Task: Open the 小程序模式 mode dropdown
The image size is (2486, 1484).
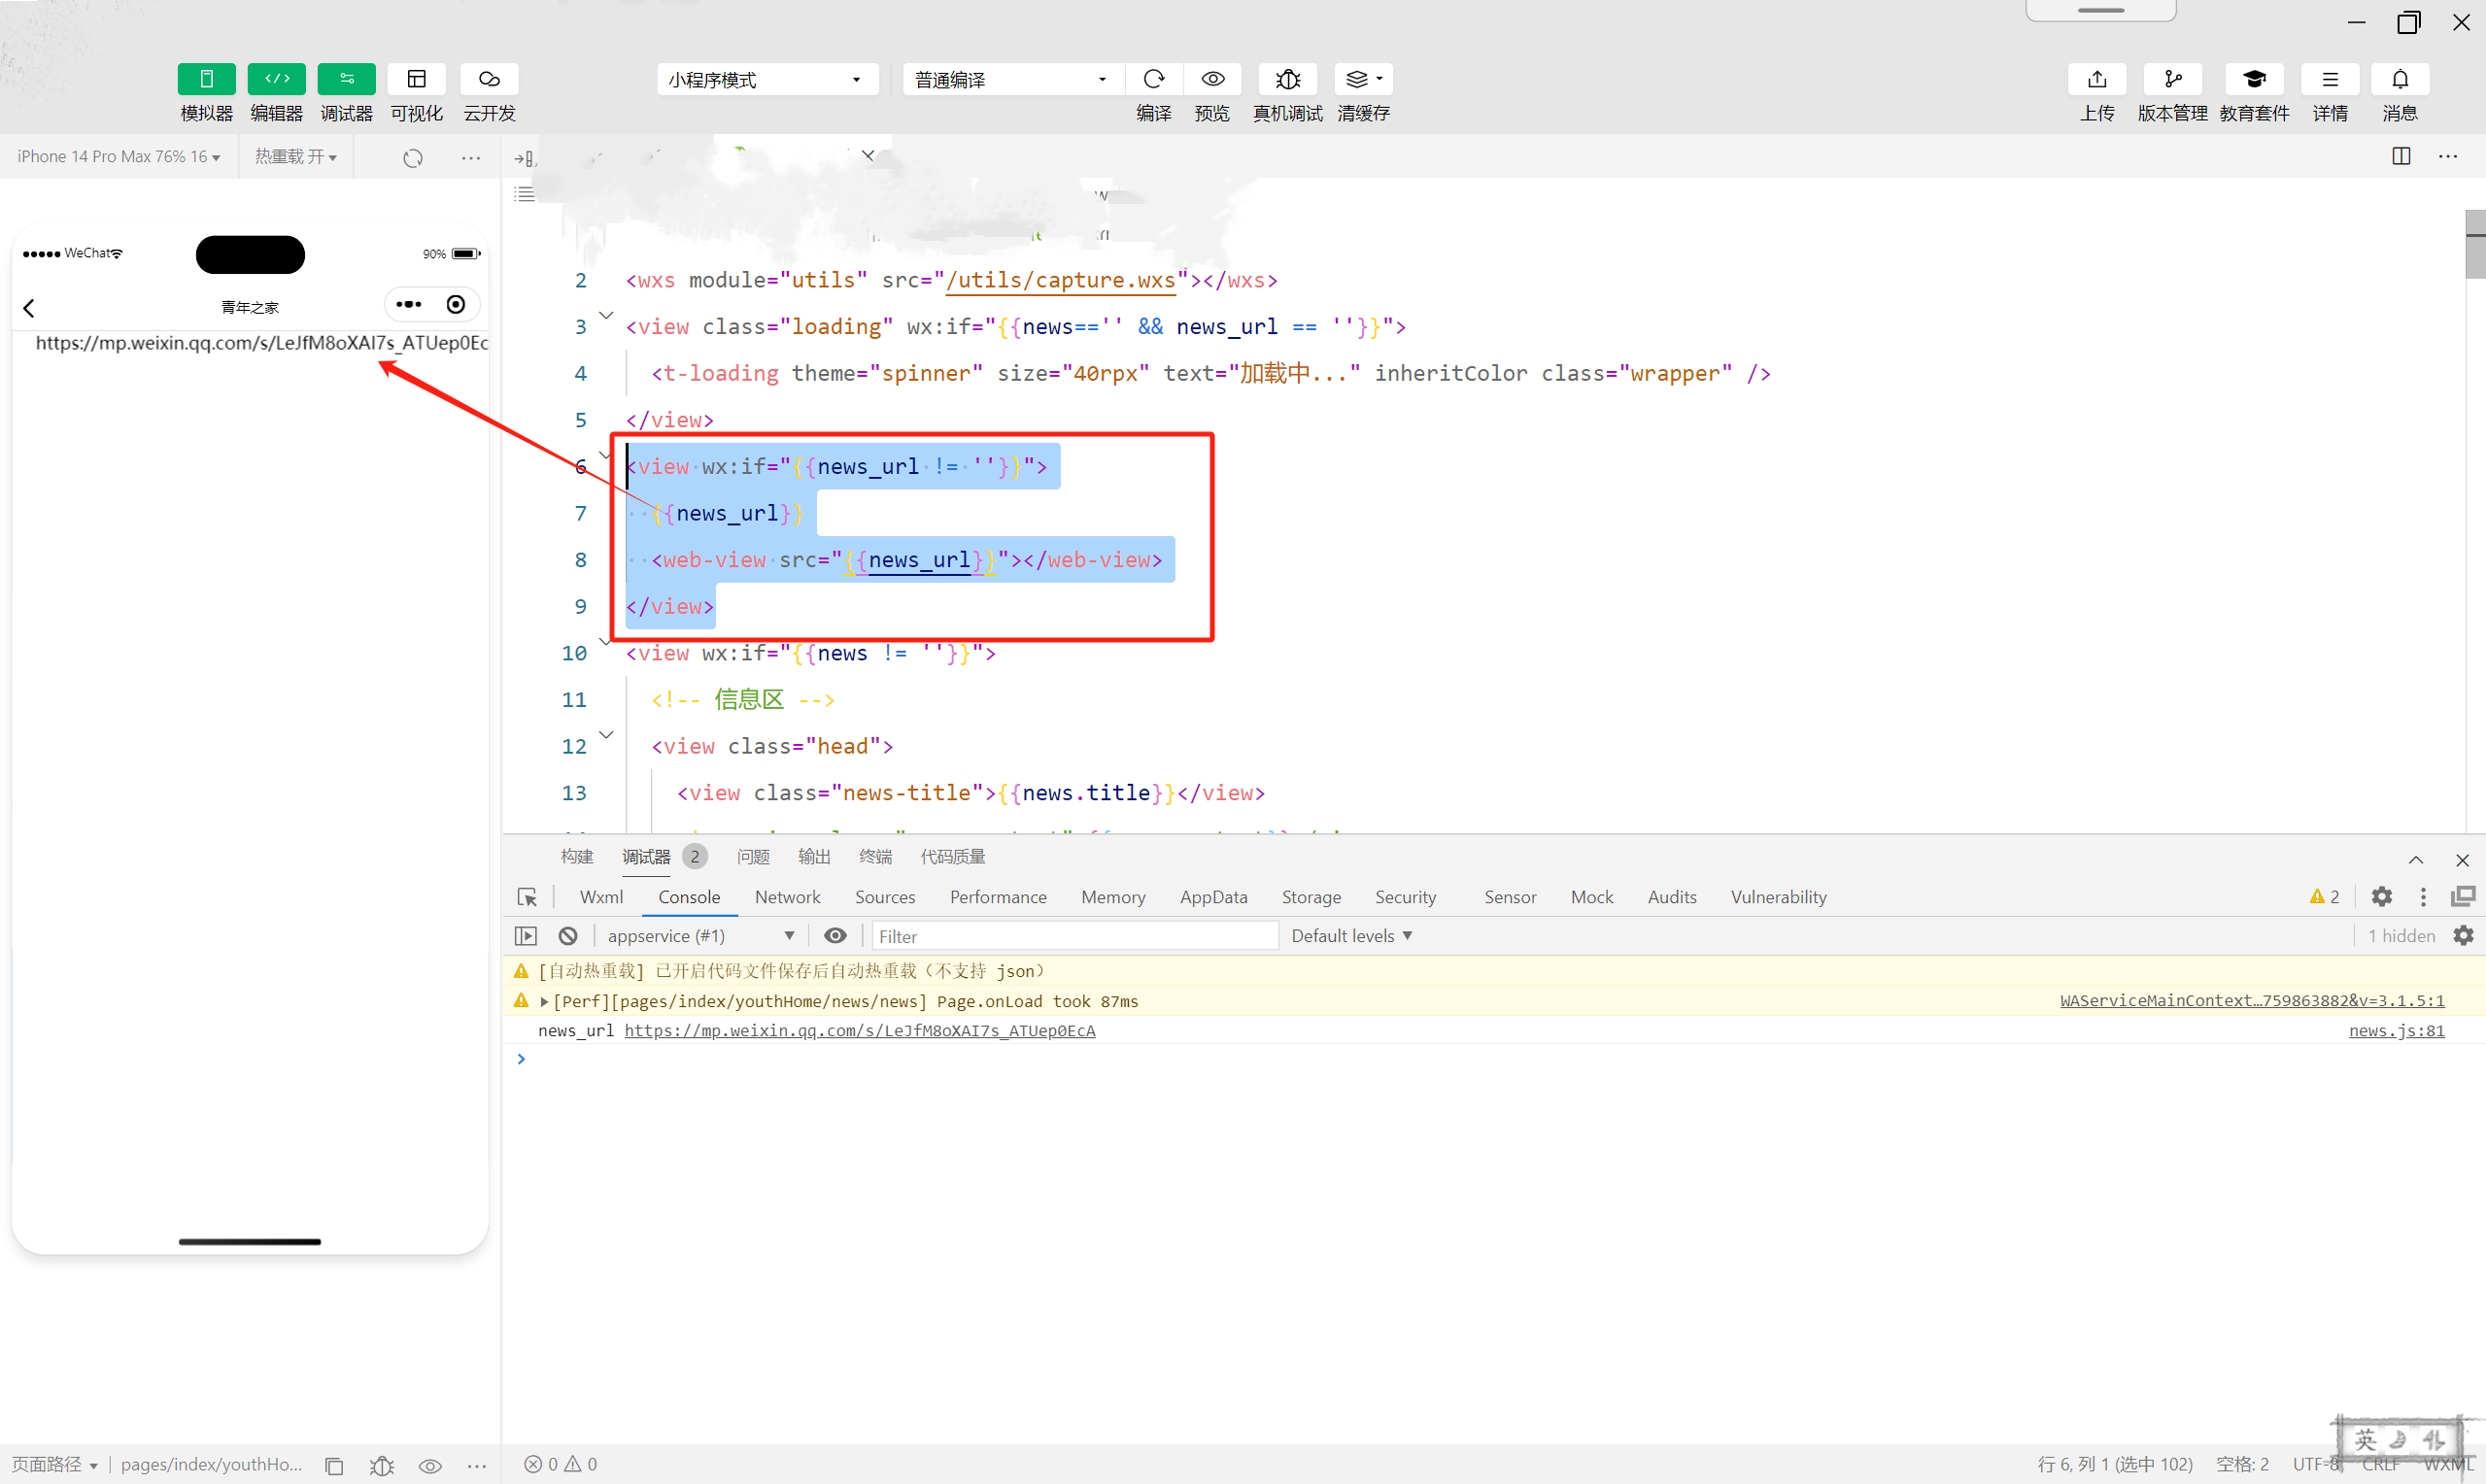Action: 767,80
